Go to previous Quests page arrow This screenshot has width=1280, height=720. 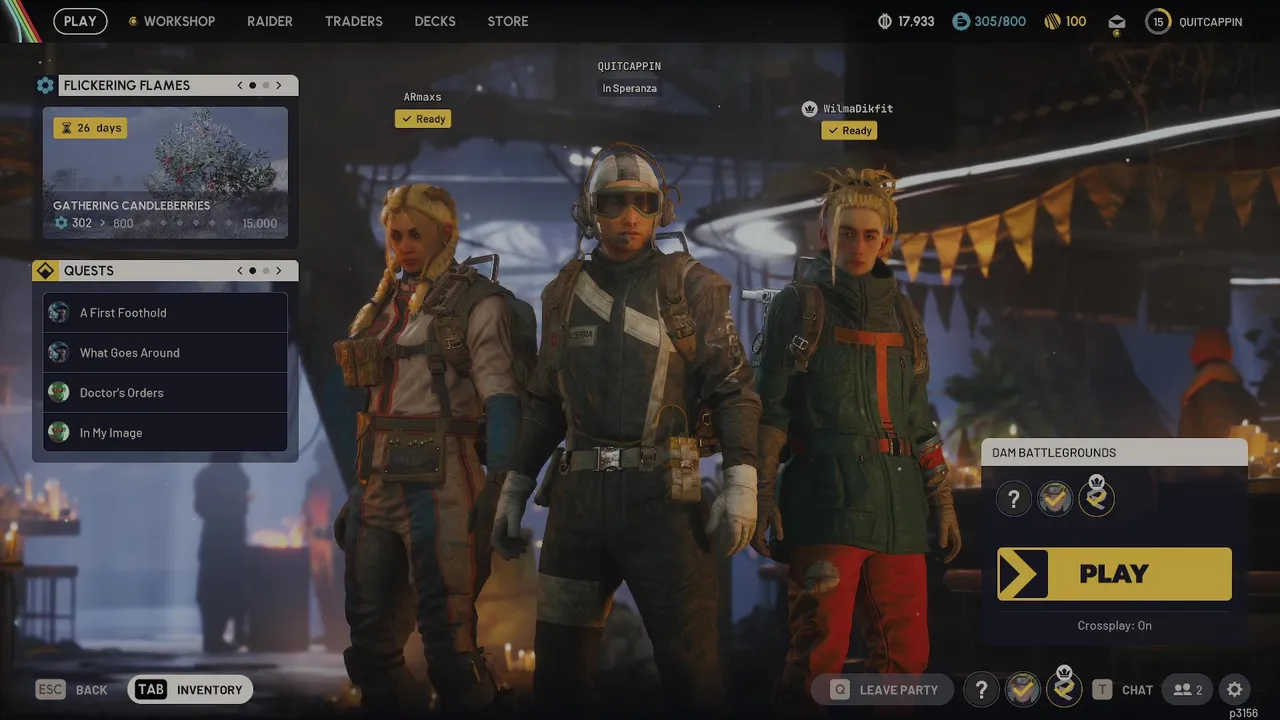point(240,271)
